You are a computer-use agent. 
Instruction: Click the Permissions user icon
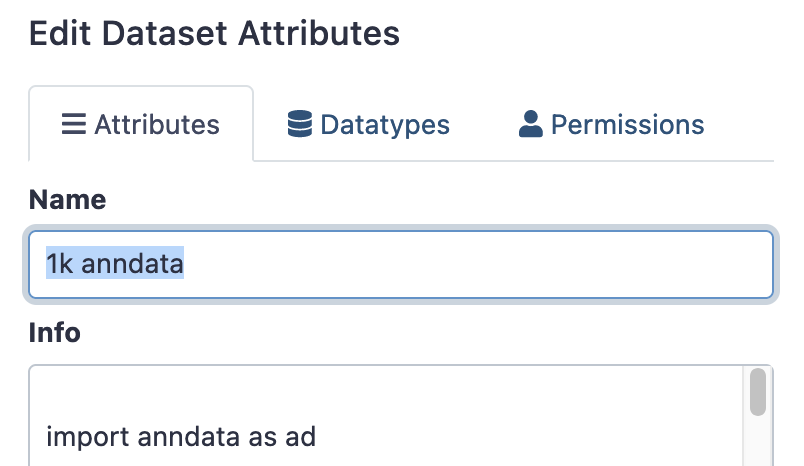530,125
